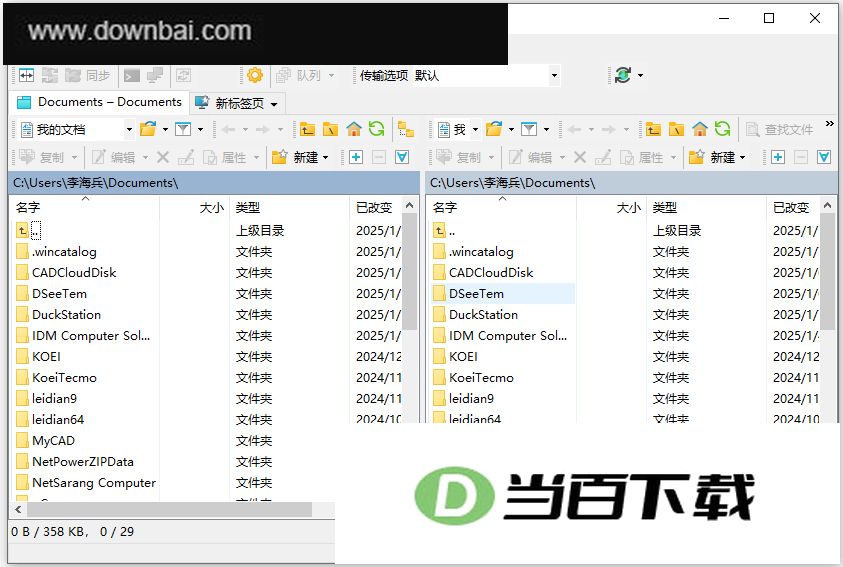Screen dimensions: 843x567
Task: Refresh the left panel with green arrows icon
Action: 376,129
